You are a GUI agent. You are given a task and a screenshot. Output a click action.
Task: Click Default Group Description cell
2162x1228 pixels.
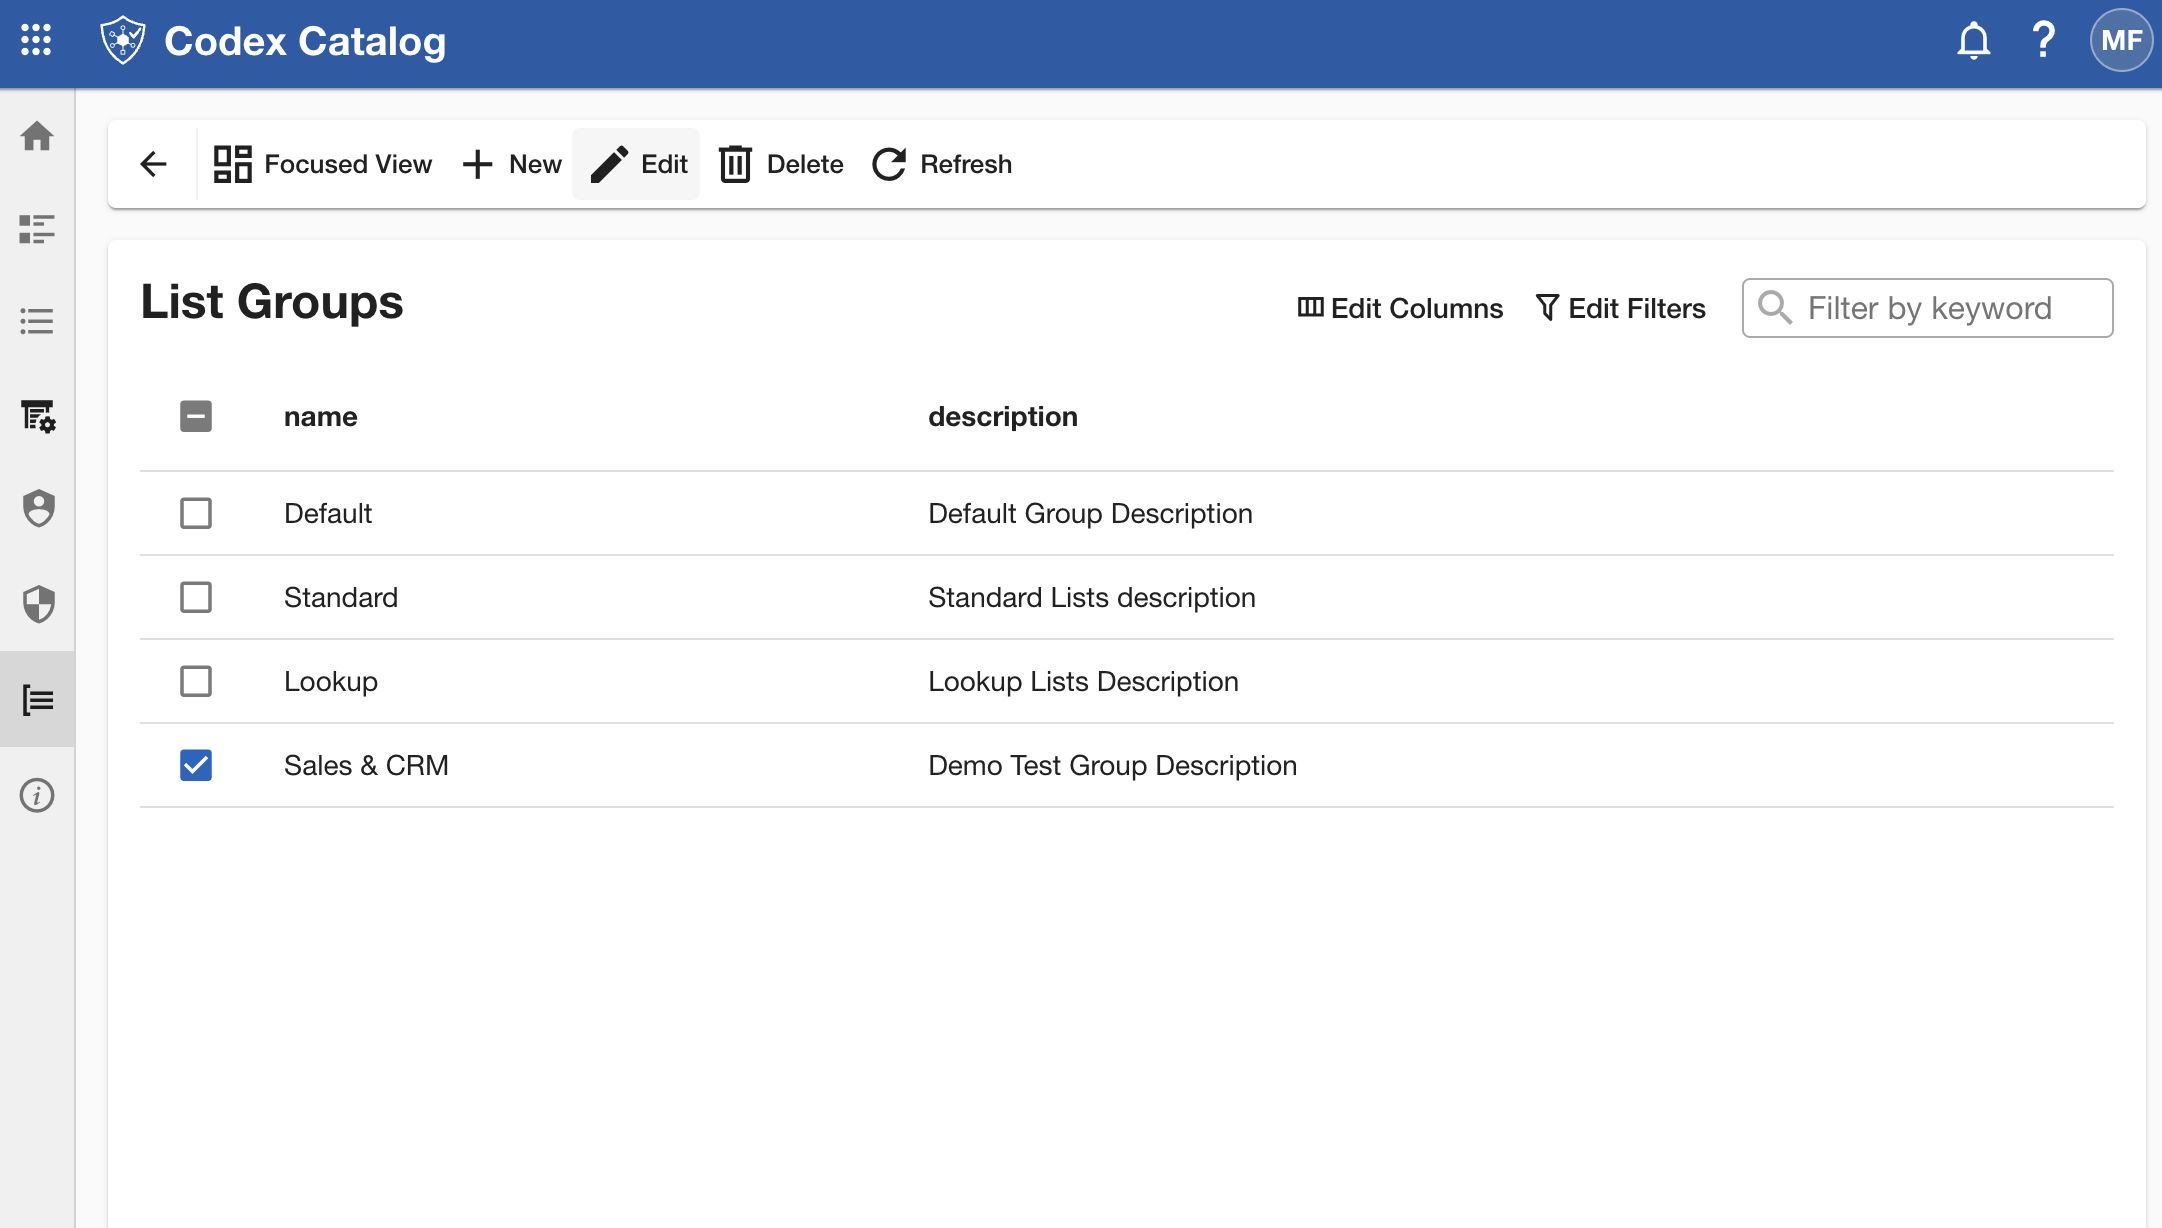coord(1090,513)
